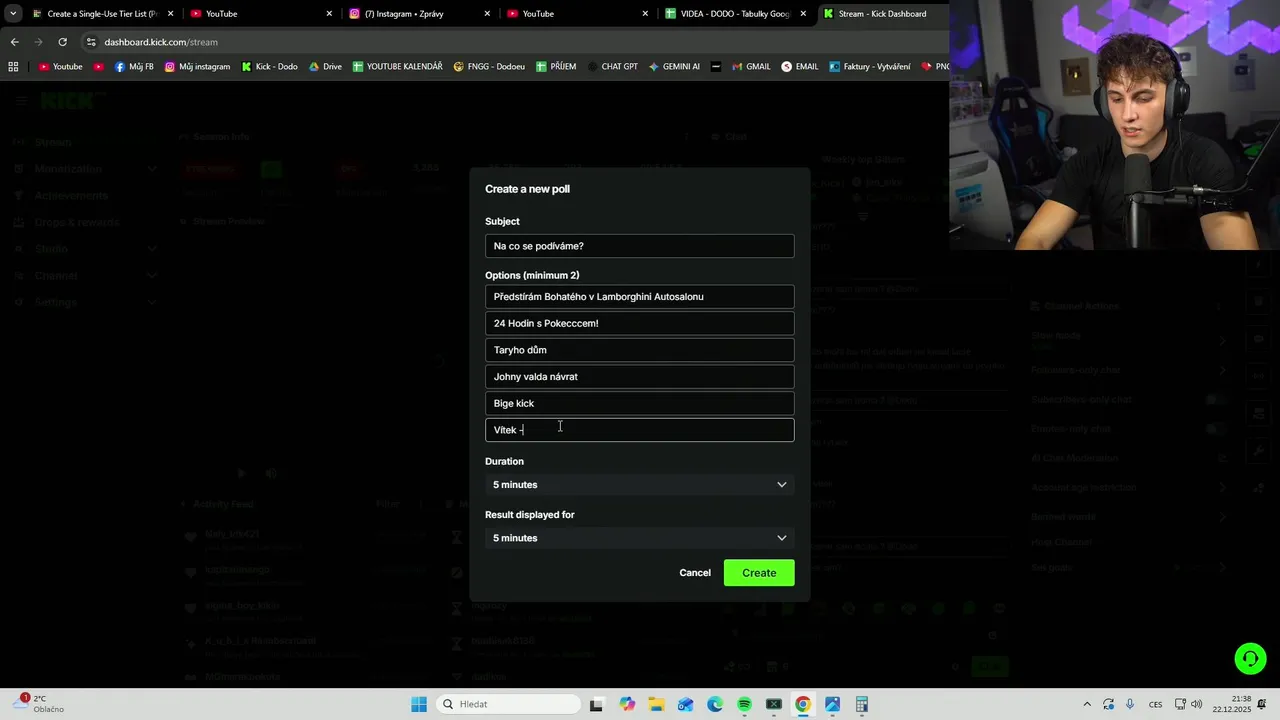
Task: Go back in browser history
Action: (14, 42)
